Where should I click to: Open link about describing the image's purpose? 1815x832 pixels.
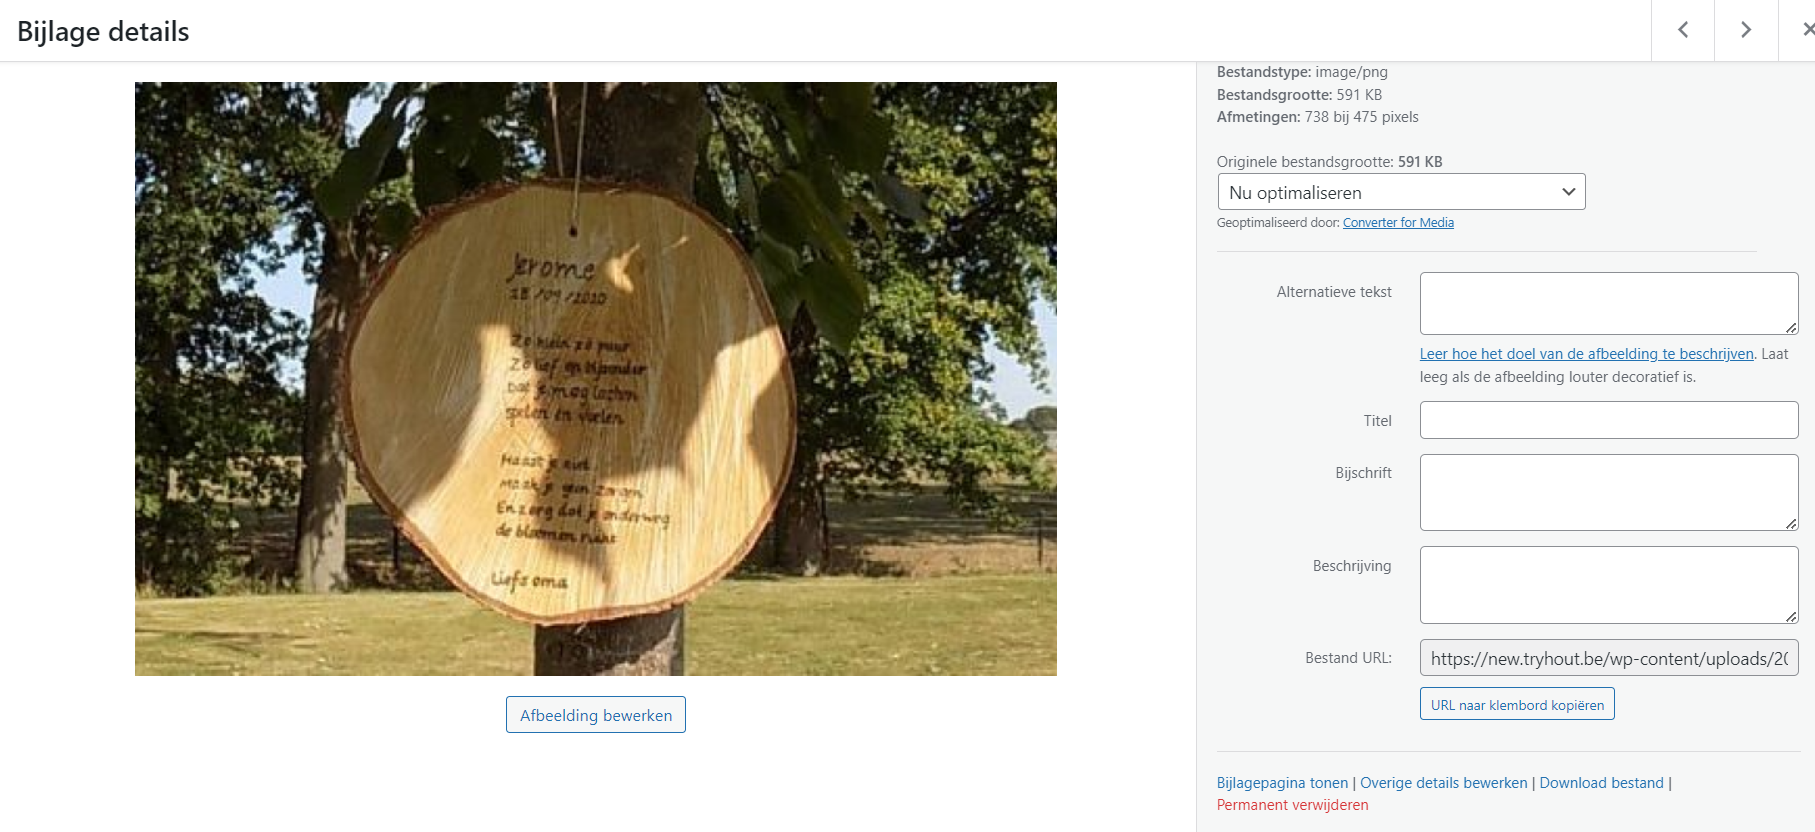click(1586, 354)
